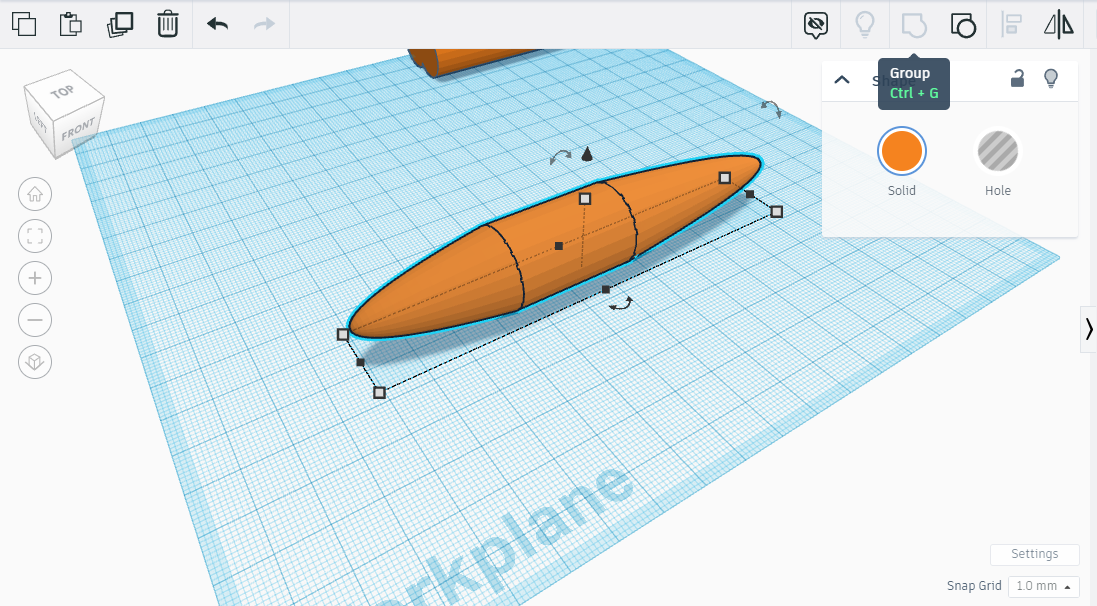1097x606 pixels.
Task: Select the front-left corner white handle
Action: point(343,334)
